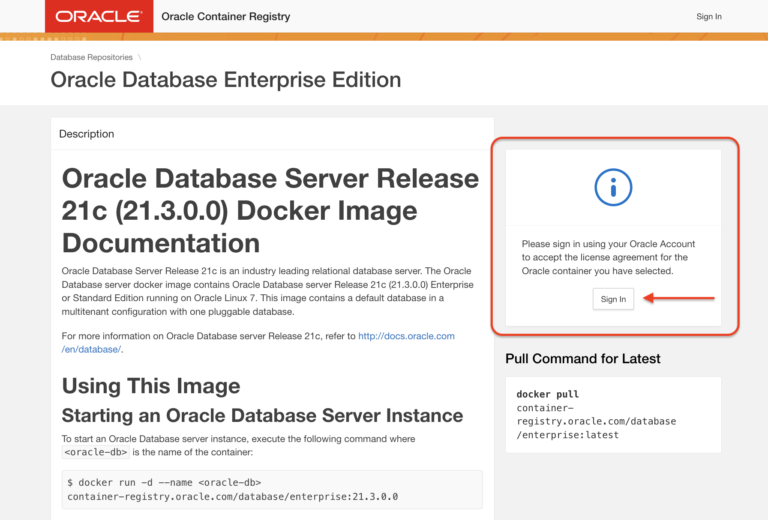Open Sign In link in top header
This screenshot has width=768, height=520.
pyautogui.click(x=708, y=17)
